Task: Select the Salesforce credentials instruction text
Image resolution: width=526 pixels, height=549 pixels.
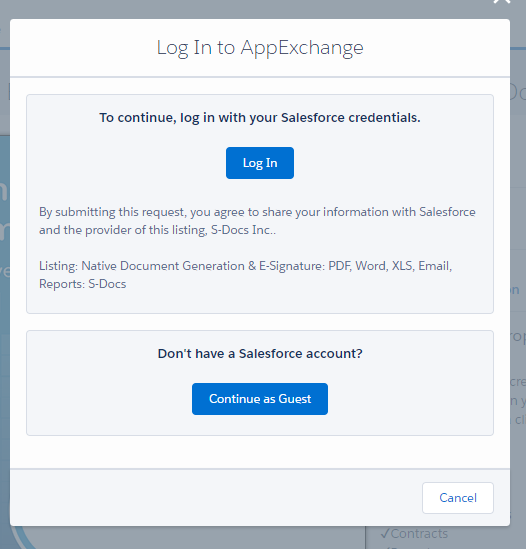Action: tap(259, 118)
